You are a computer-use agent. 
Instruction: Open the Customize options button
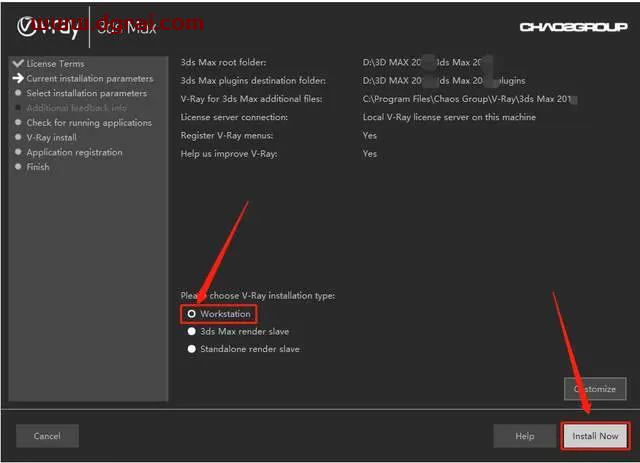click(595, 389)
